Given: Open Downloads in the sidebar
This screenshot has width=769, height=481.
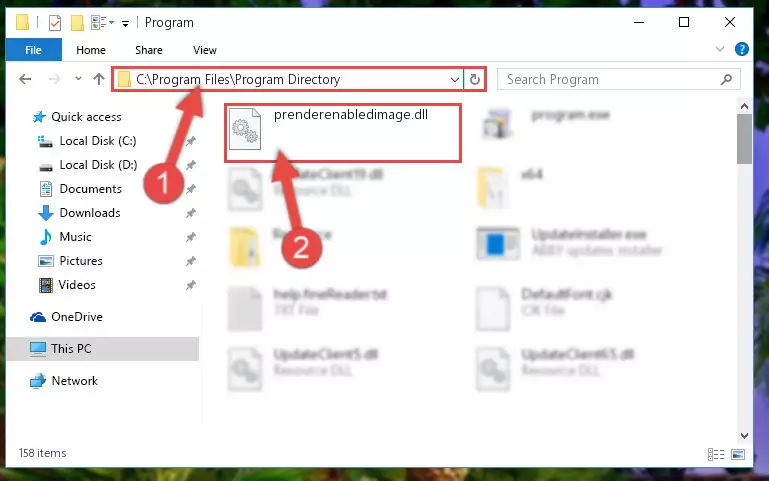Looking at the screenshot, I should 90,213.
